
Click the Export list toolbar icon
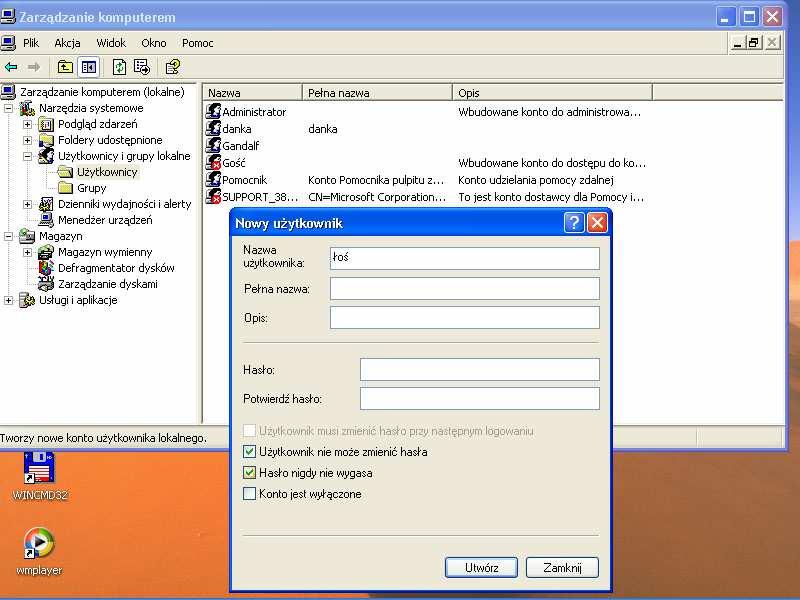(142, 67)
